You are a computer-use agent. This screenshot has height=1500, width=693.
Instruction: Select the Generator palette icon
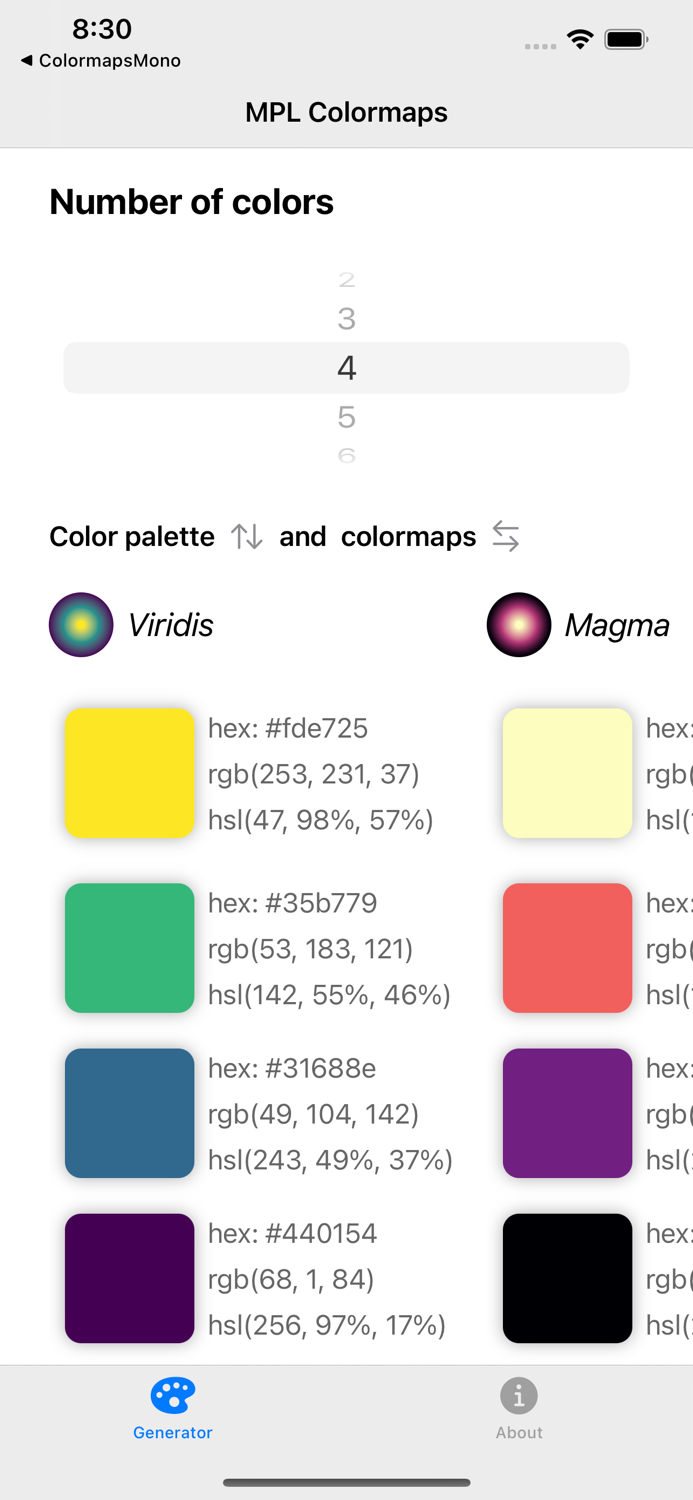[172, 1396]
